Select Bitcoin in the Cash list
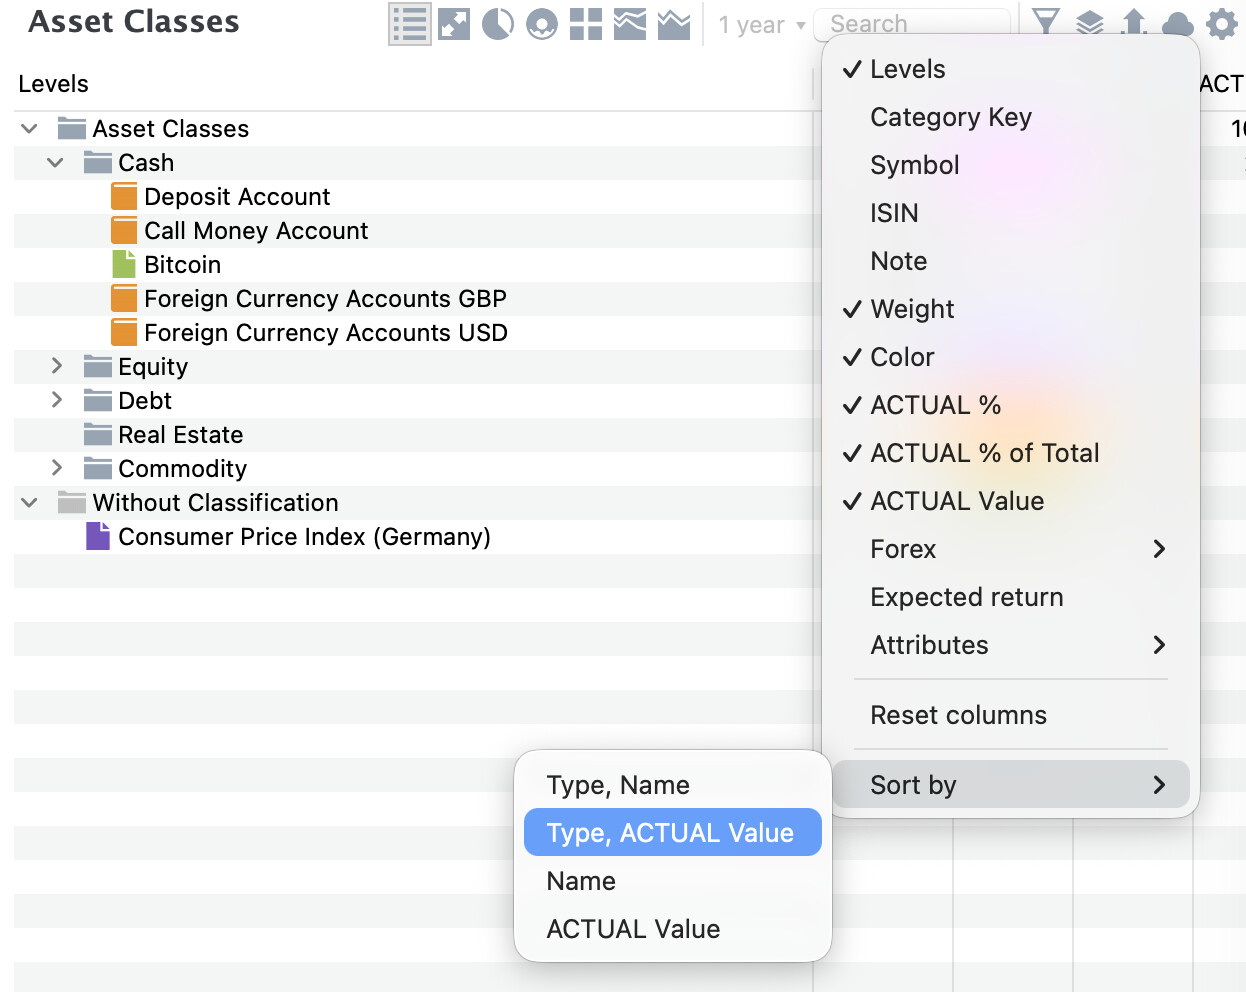 point(182,265)
